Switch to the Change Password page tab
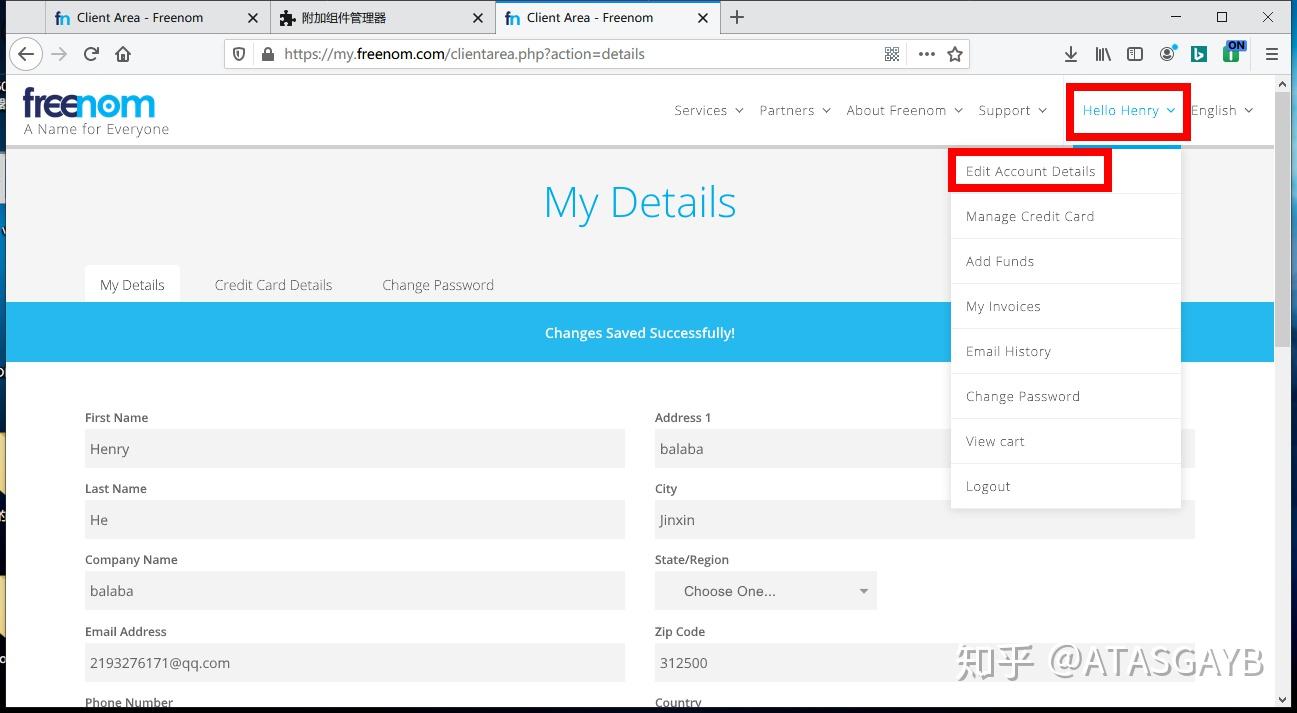Image resolution: width=1297 pixels, height=713 pixels. pos(438,285)
